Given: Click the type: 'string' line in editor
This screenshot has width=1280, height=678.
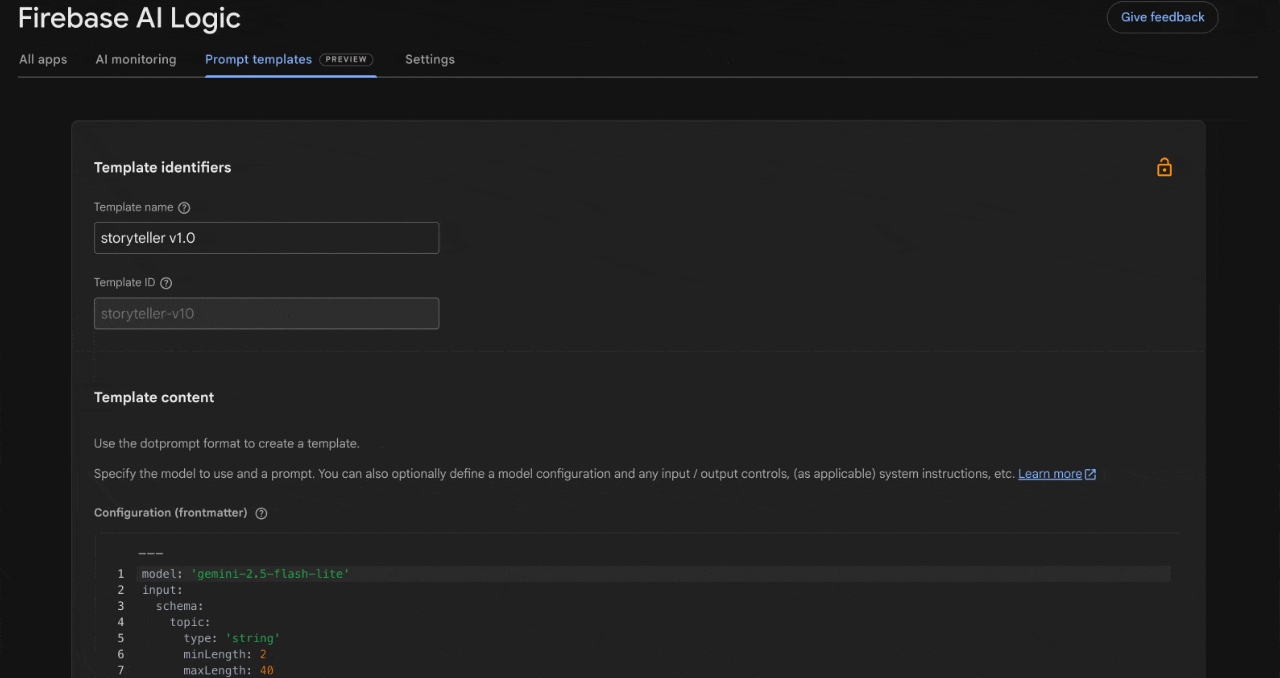Looking at the screenshot, I should tap(231, 638).
